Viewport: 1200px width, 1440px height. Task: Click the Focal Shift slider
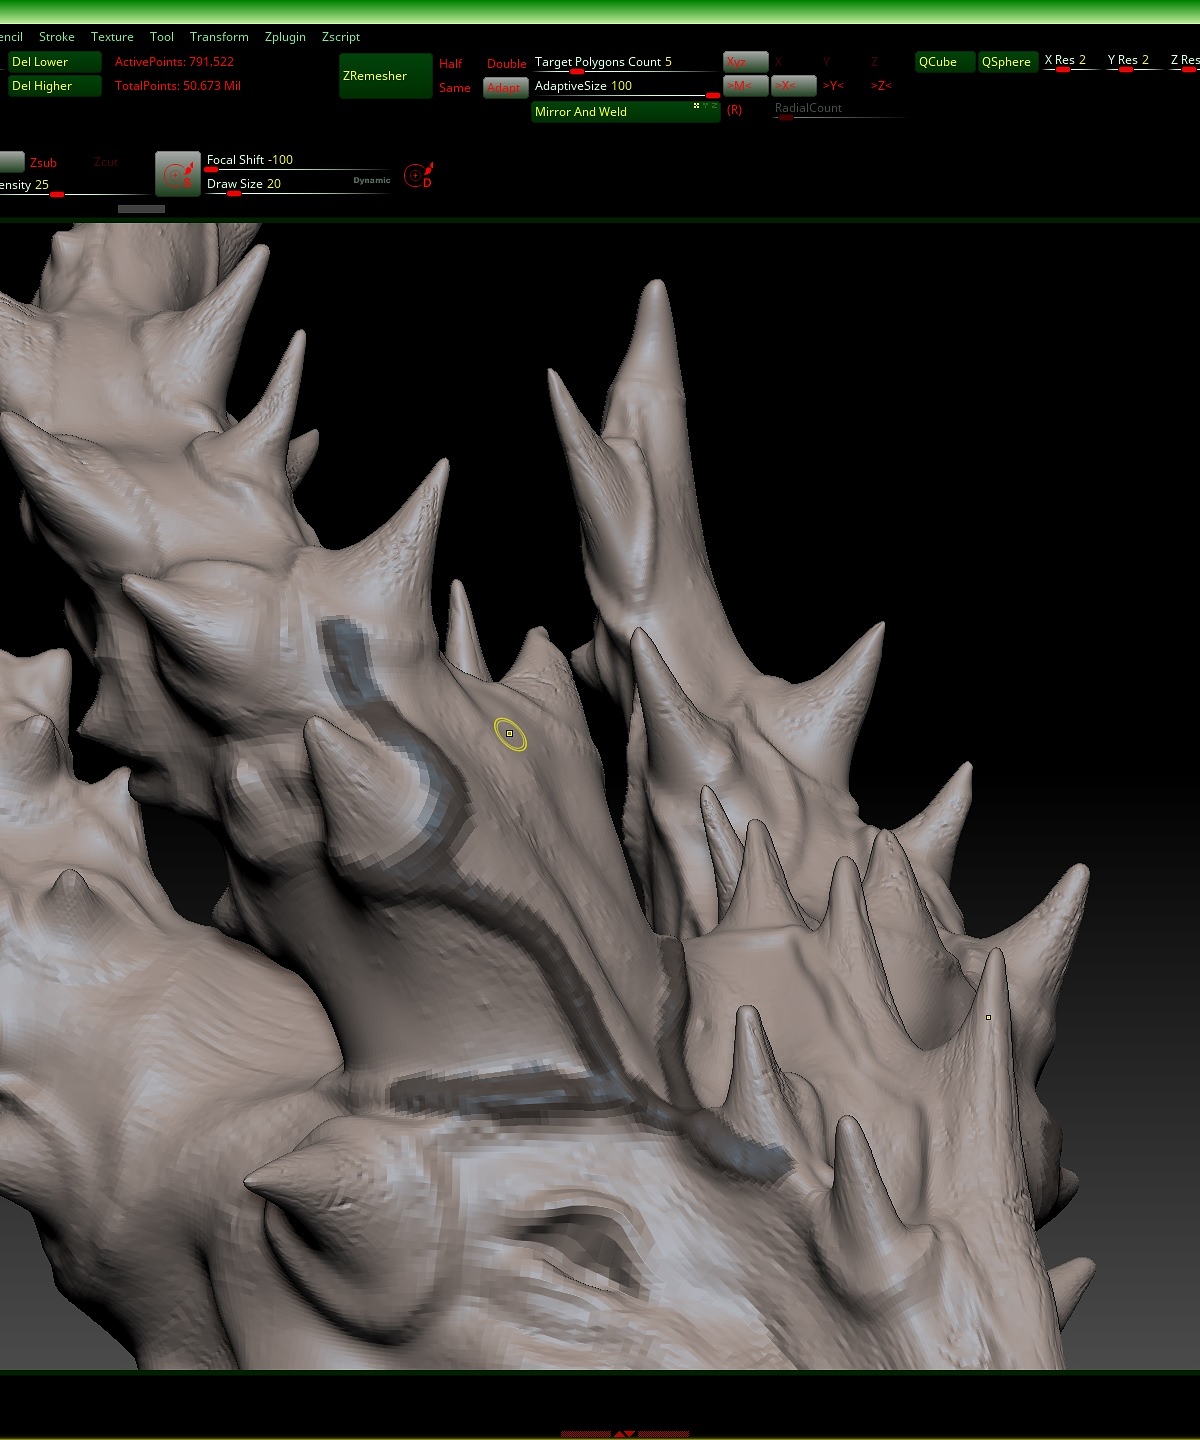coord(298,161)
